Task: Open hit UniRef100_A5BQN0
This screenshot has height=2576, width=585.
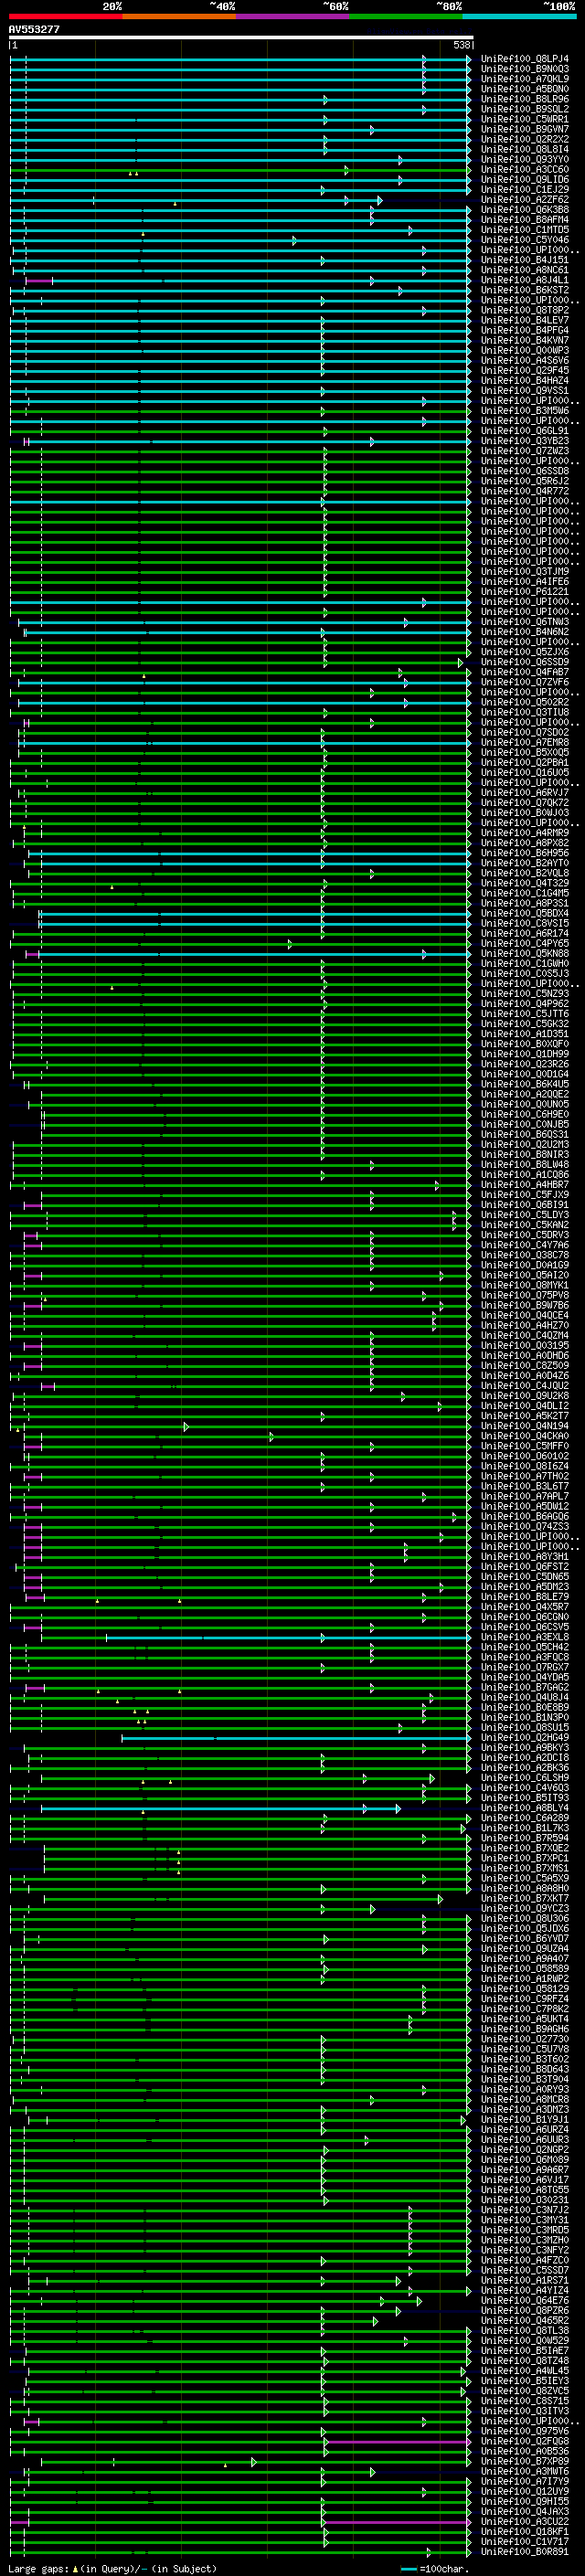Action: [525, 89]
